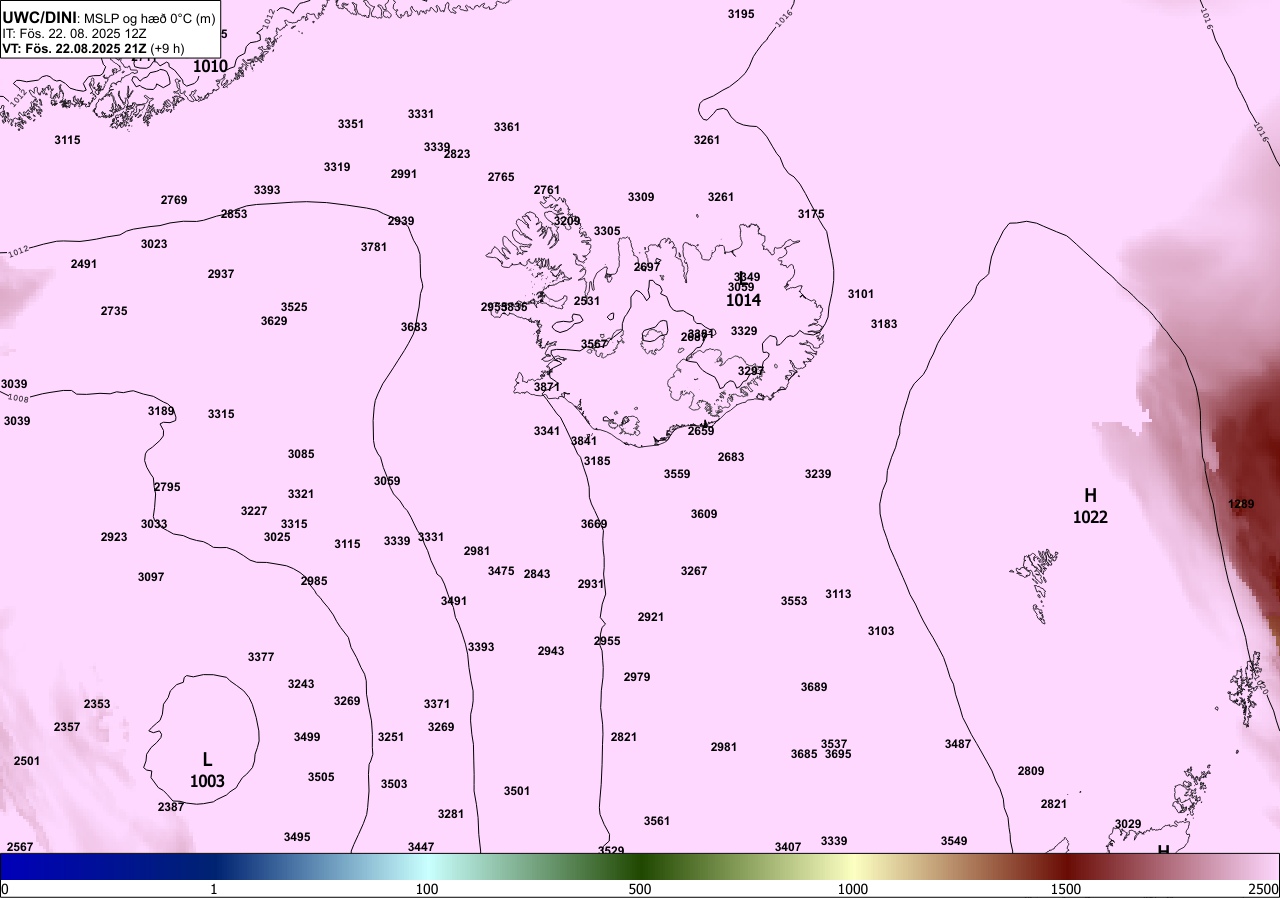Image resolution: width=1280 pixels, height=898 pixels.
Task: Click the height value 3689
Action: [814, 687]
